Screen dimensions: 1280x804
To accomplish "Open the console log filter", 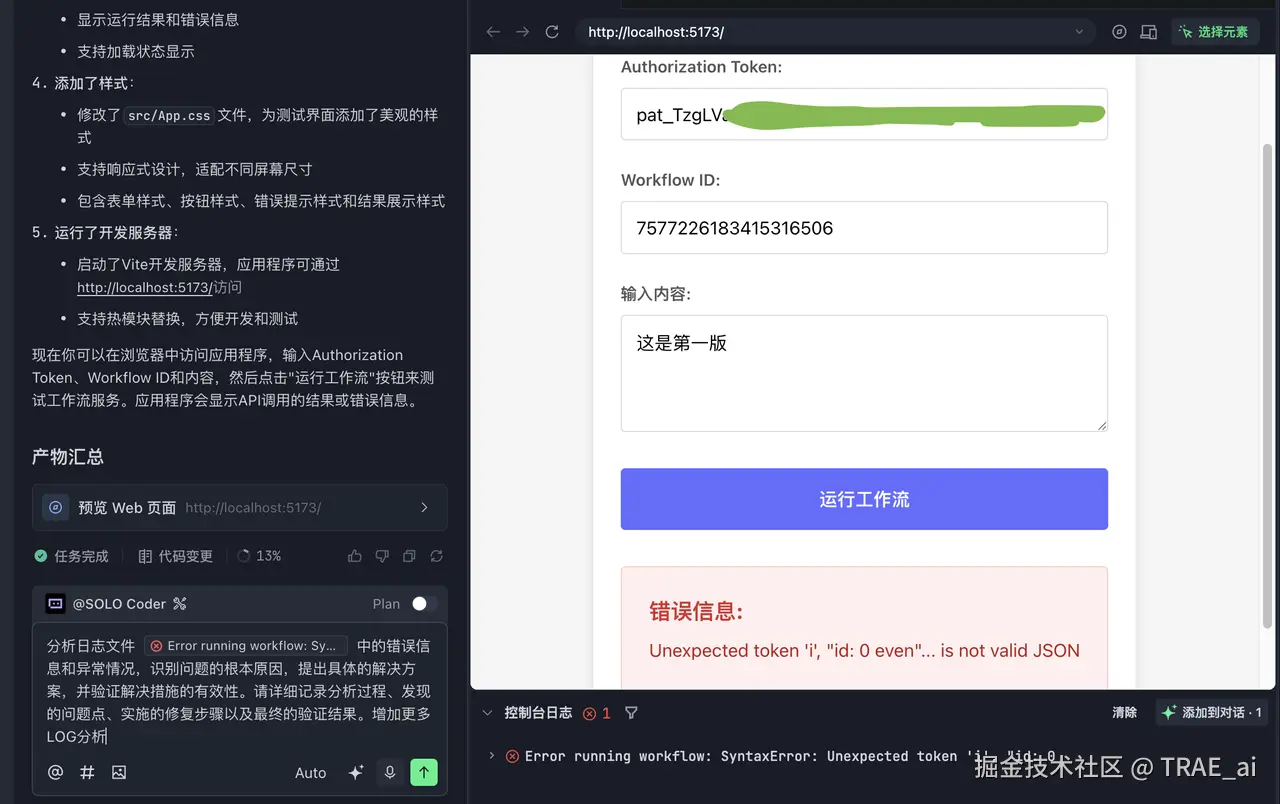I will [x=631, y=713].
